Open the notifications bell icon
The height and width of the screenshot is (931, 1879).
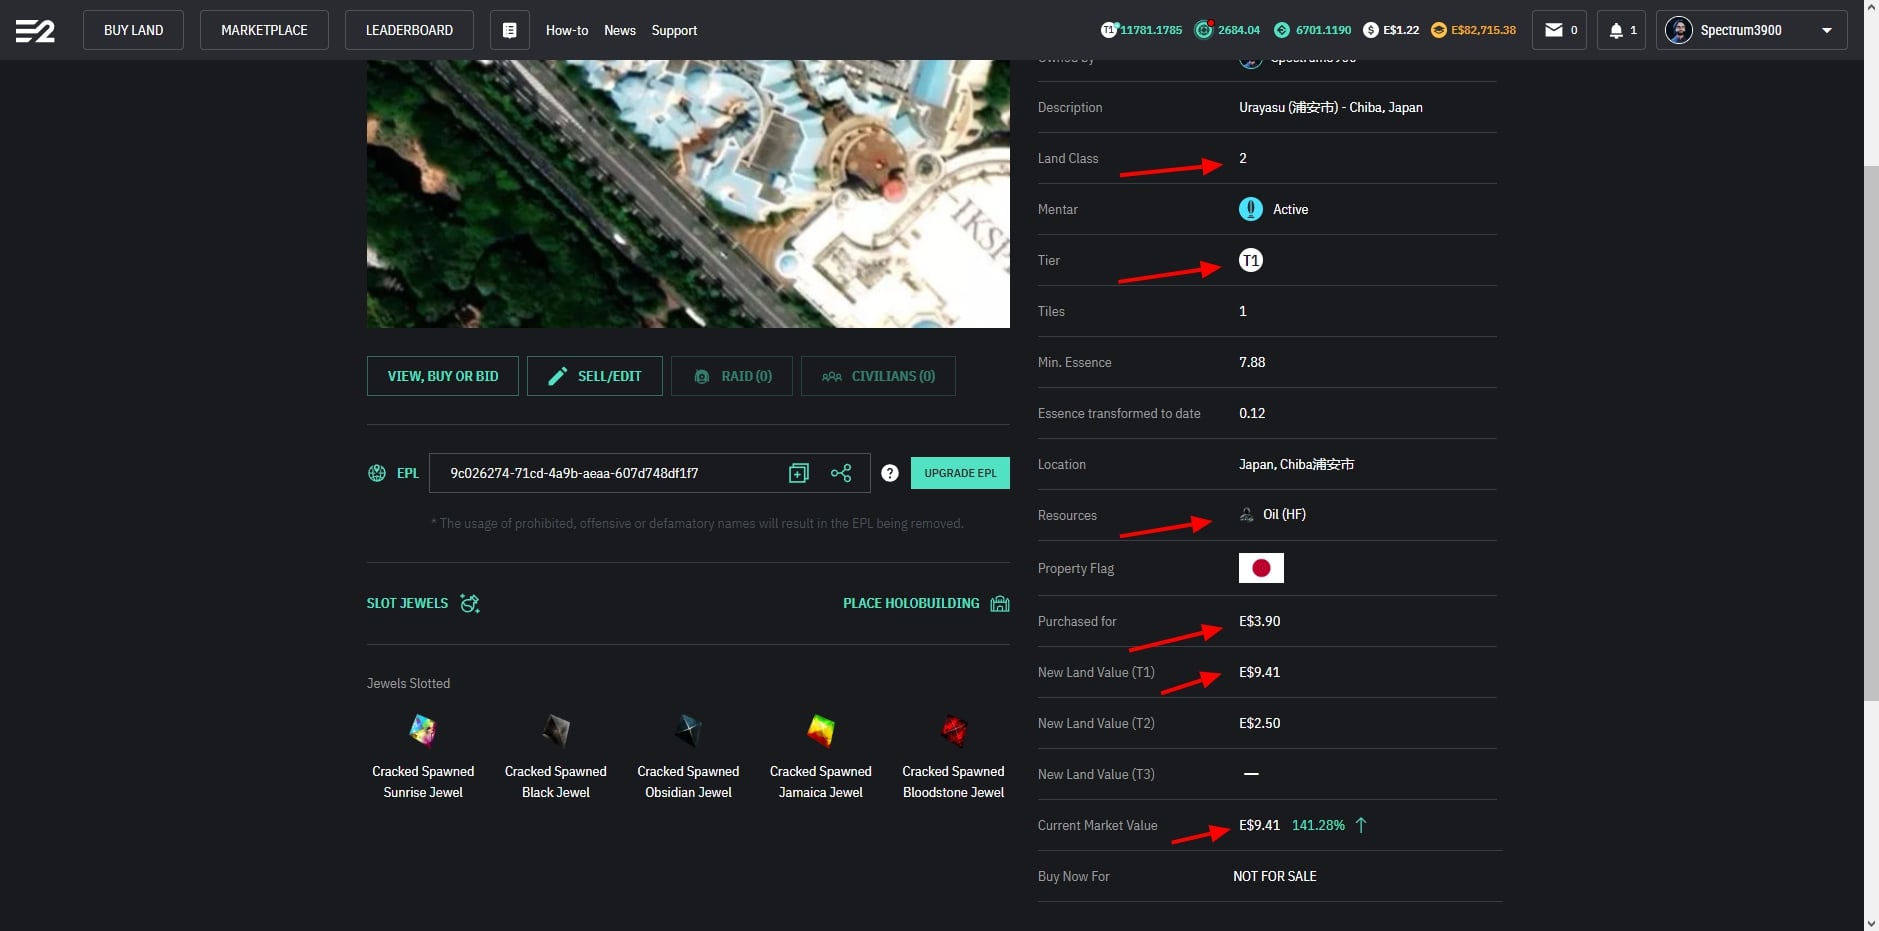click(x=1616, y=30)
